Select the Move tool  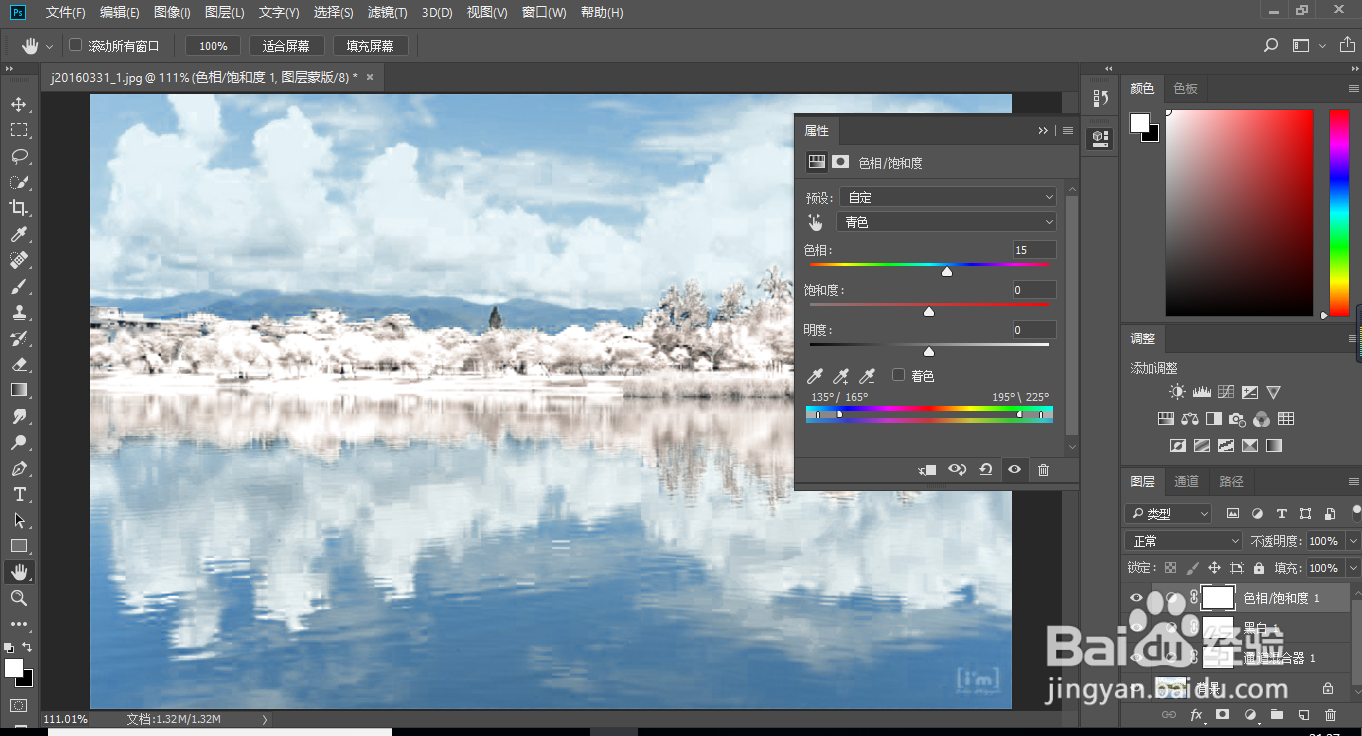[x=19, y=104]
